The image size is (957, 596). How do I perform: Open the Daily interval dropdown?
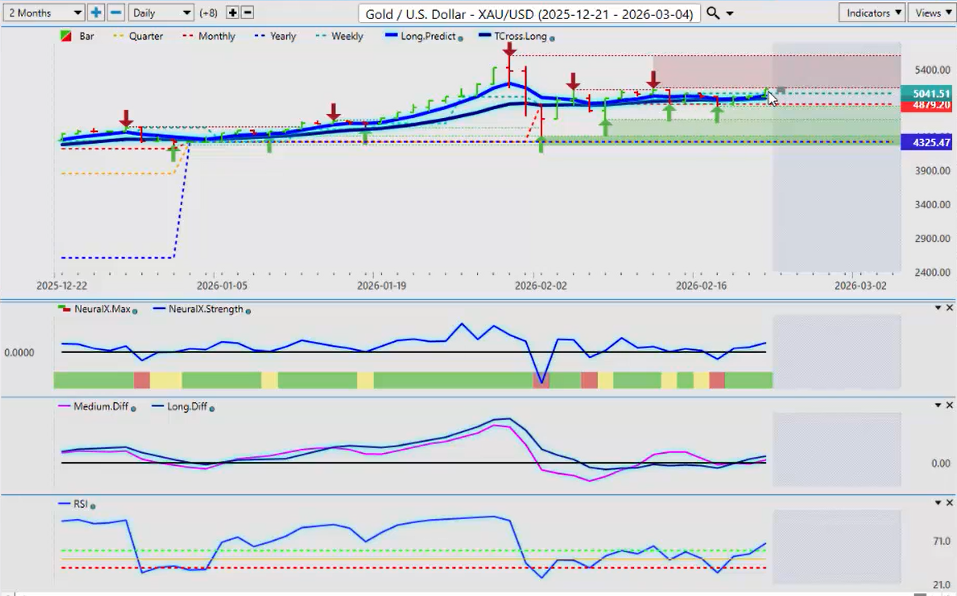click(160, 13)
